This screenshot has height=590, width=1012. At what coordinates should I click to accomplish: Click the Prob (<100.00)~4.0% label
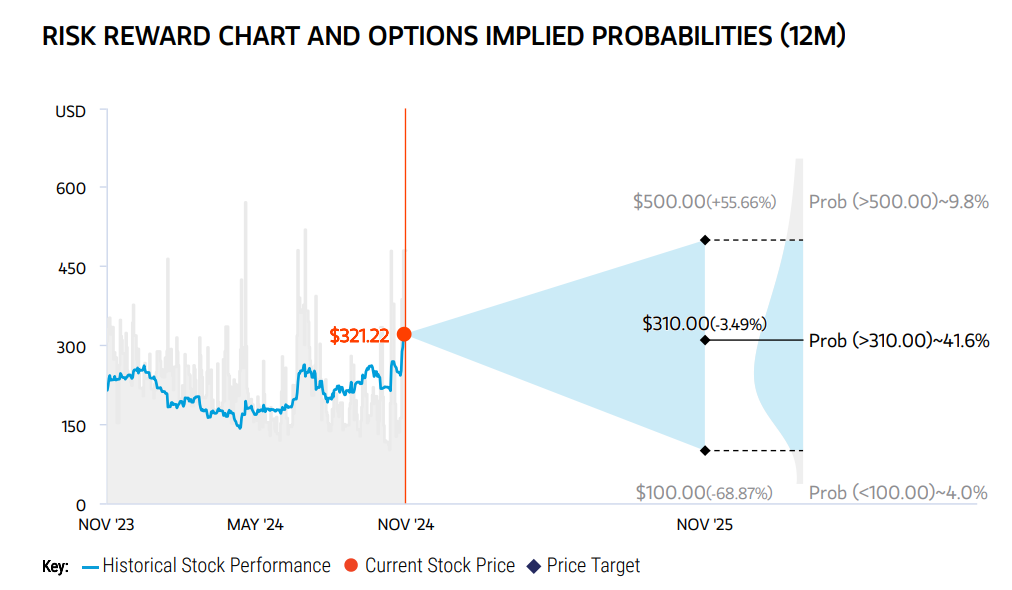pos(898,493)
